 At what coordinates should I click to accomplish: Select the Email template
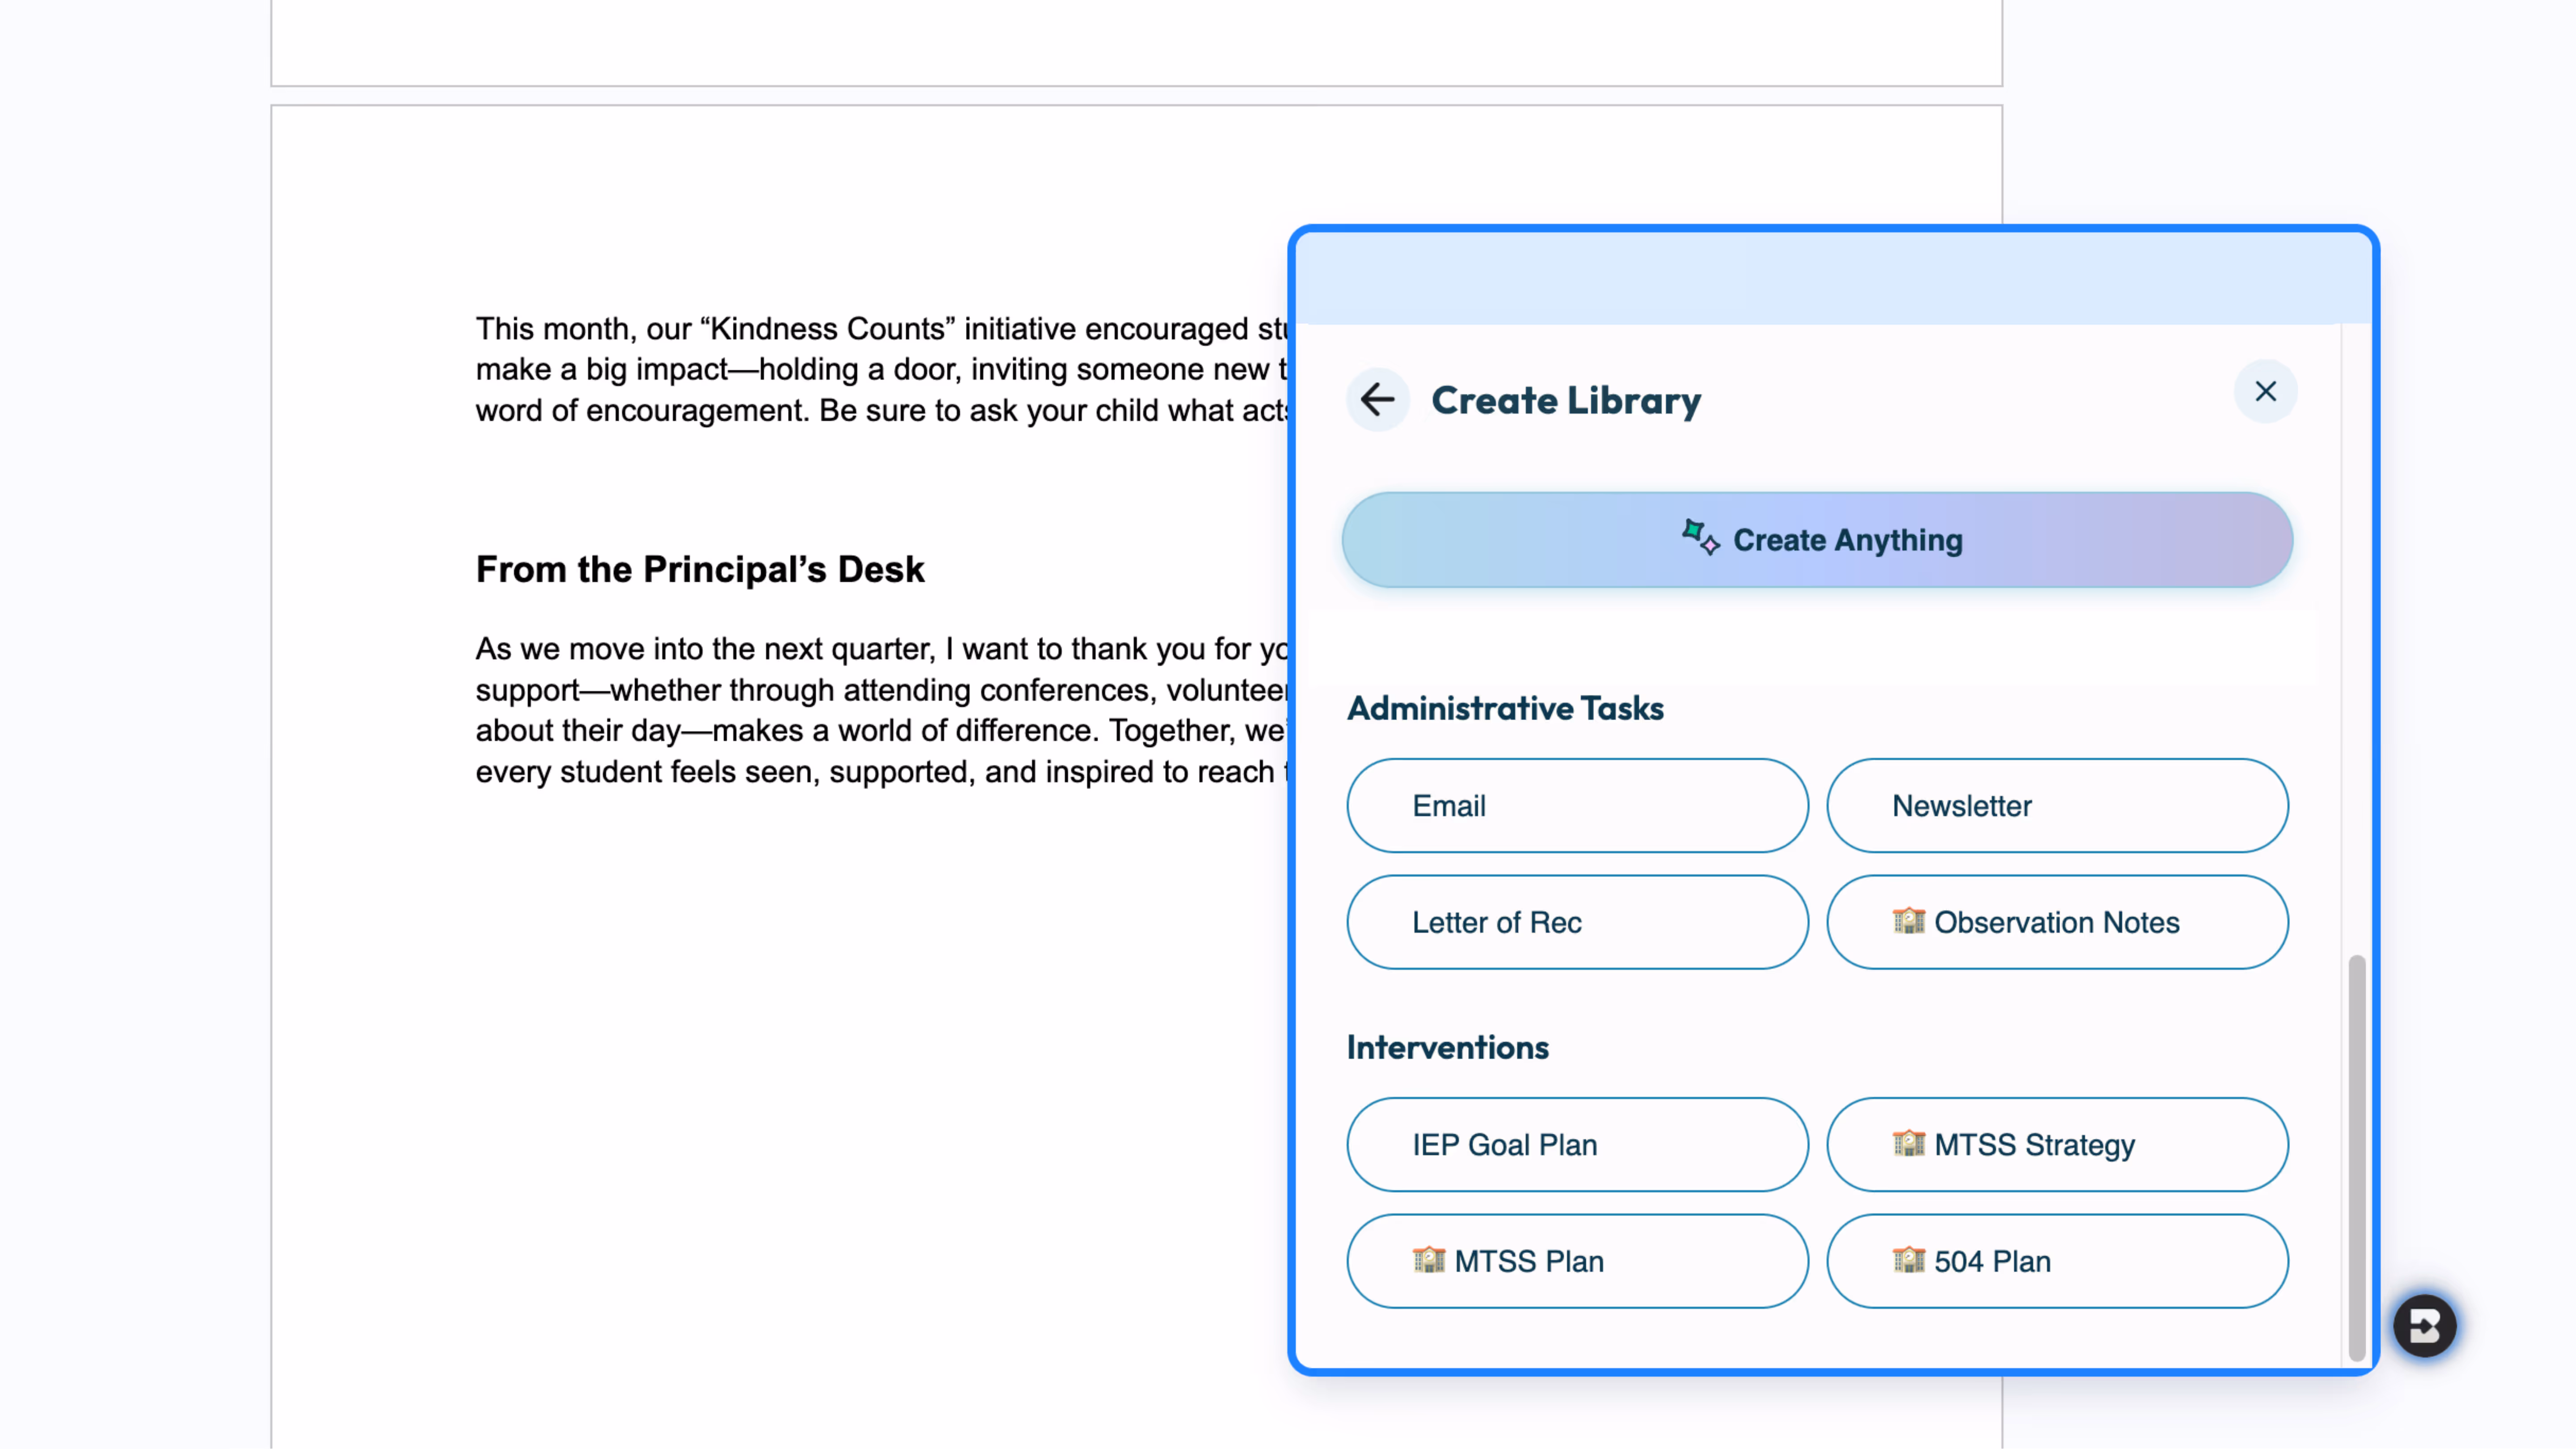(x=1577, y=805)
